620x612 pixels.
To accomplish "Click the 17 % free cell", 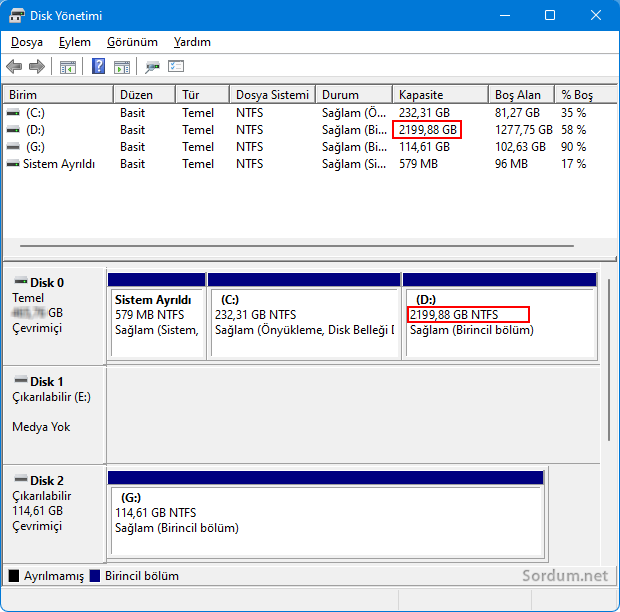I will 573,164.
